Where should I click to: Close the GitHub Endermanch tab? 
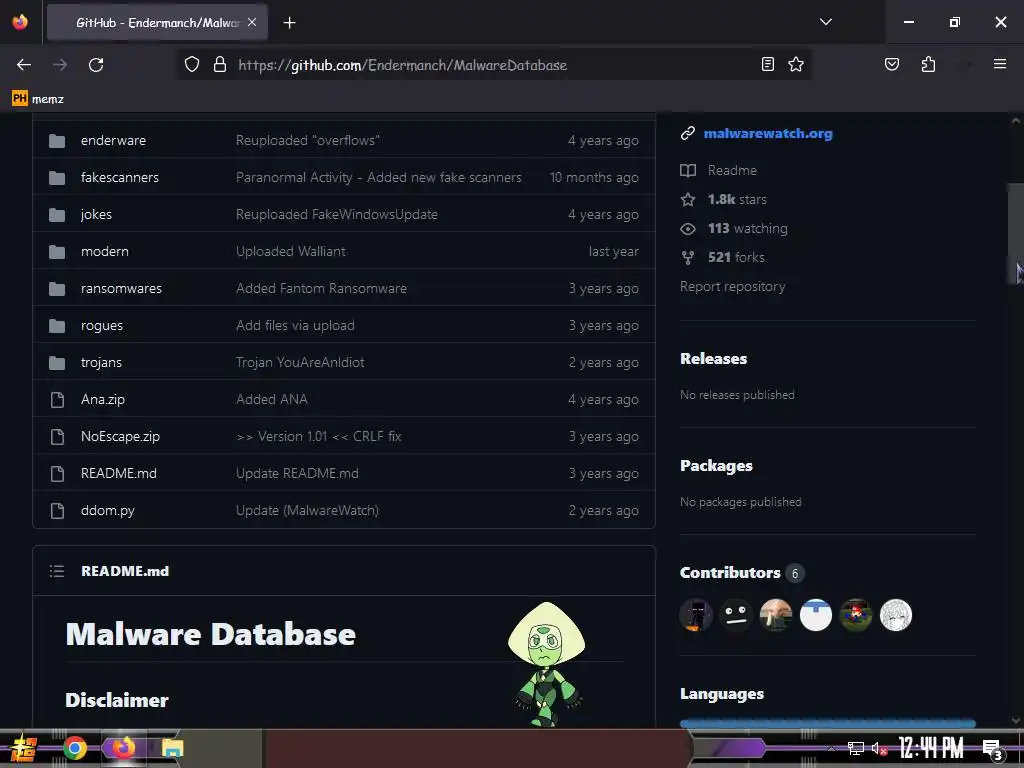click(252, 22)
